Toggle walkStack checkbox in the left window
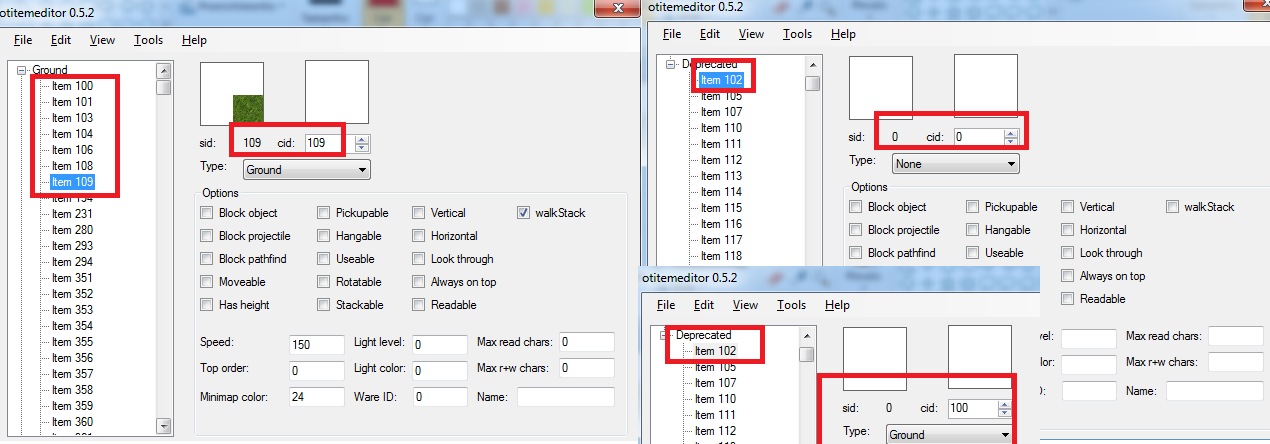Image resolution: width=1270 pixels, height=444 pixels. pyautogui.click(x=524, y=213)
